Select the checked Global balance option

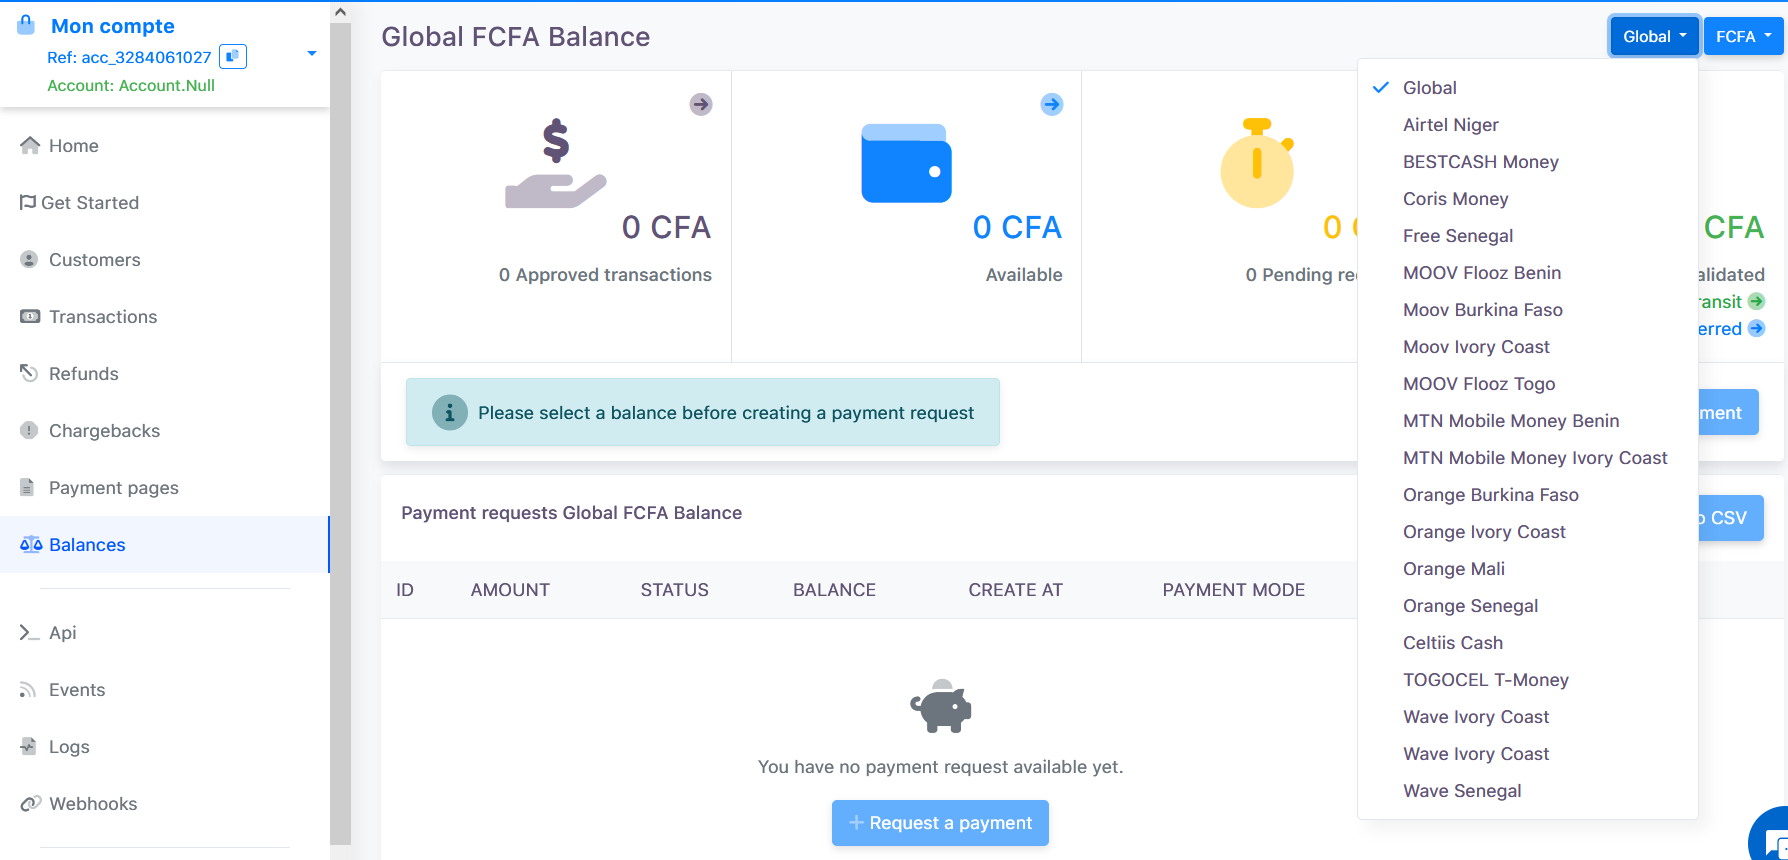pyautogui.click(x=1429, y=88)
